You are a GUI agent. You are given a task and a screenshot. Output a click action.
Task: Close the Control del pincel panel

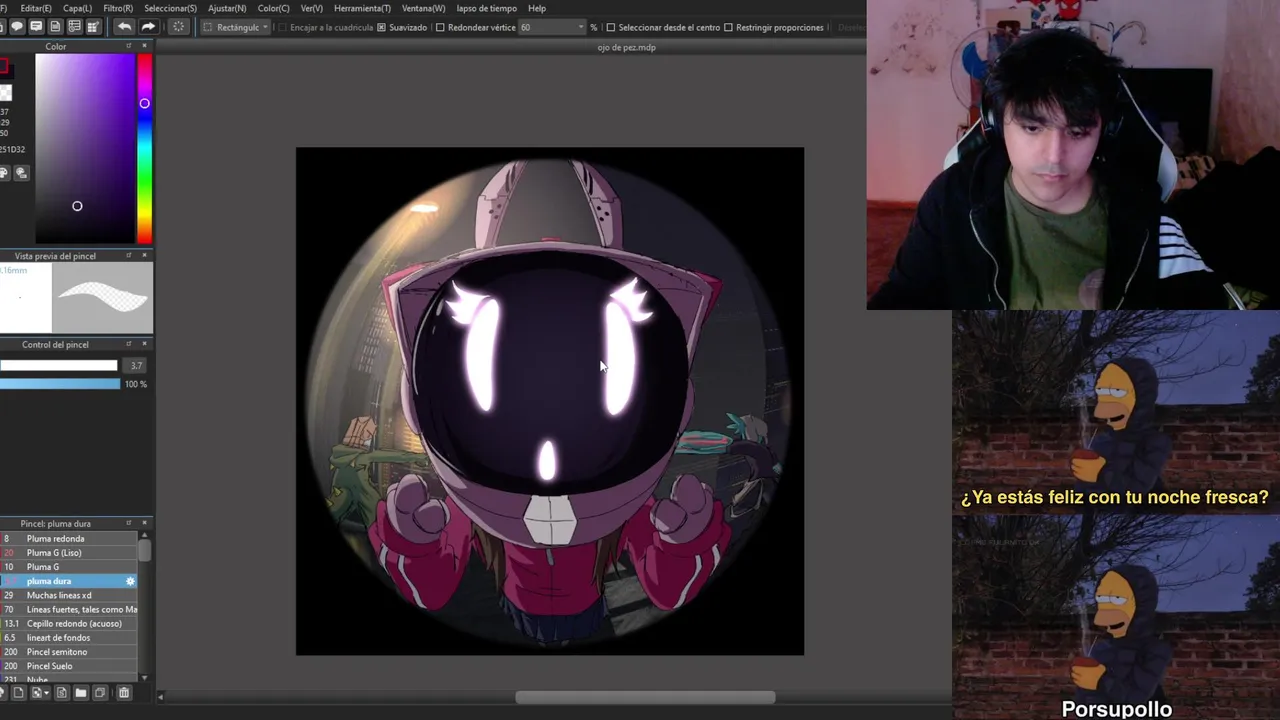144,344
